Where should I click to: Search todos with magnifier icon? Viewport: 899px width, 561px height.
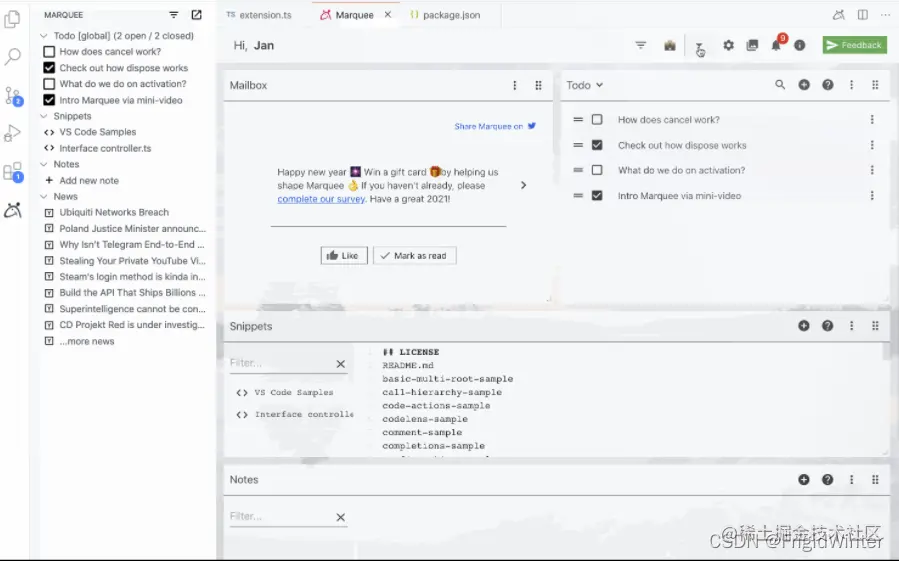pos(780,85)
